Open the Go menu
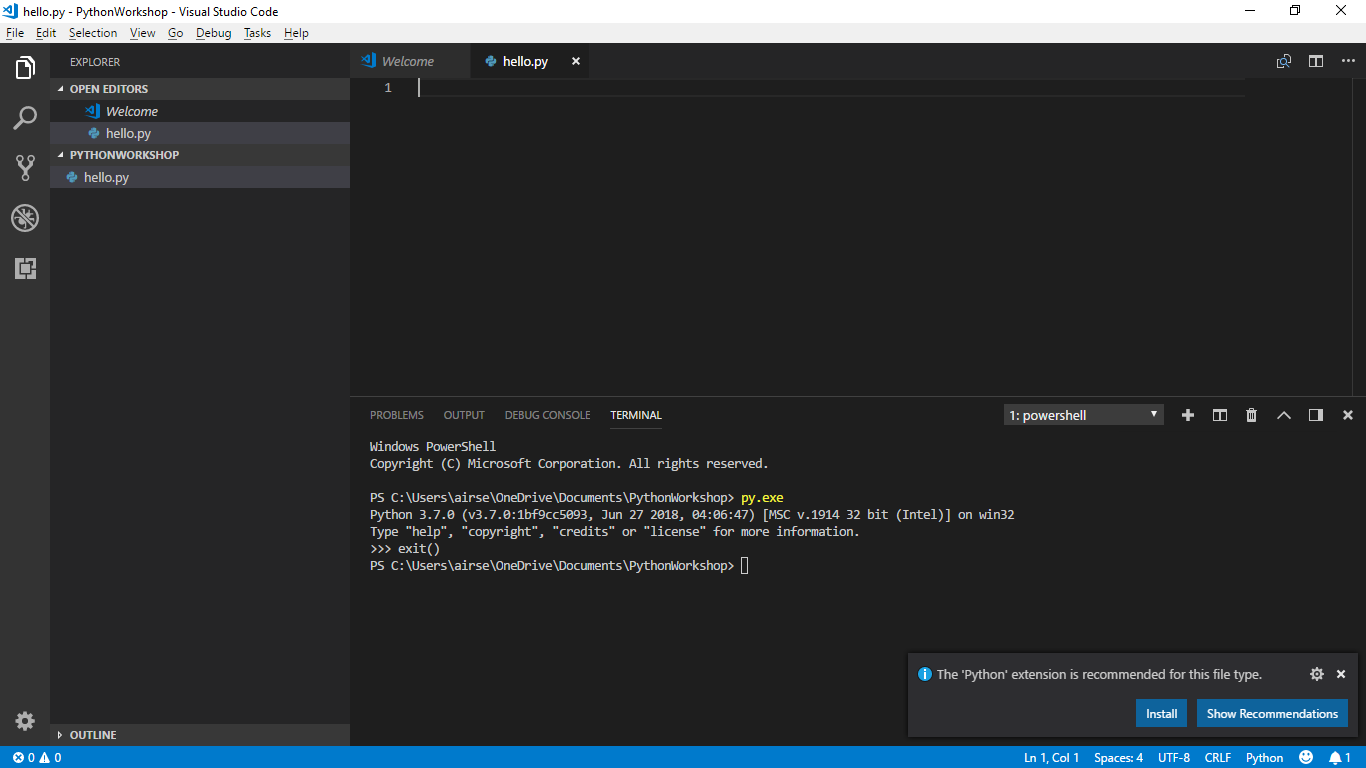 click(176, 33)
